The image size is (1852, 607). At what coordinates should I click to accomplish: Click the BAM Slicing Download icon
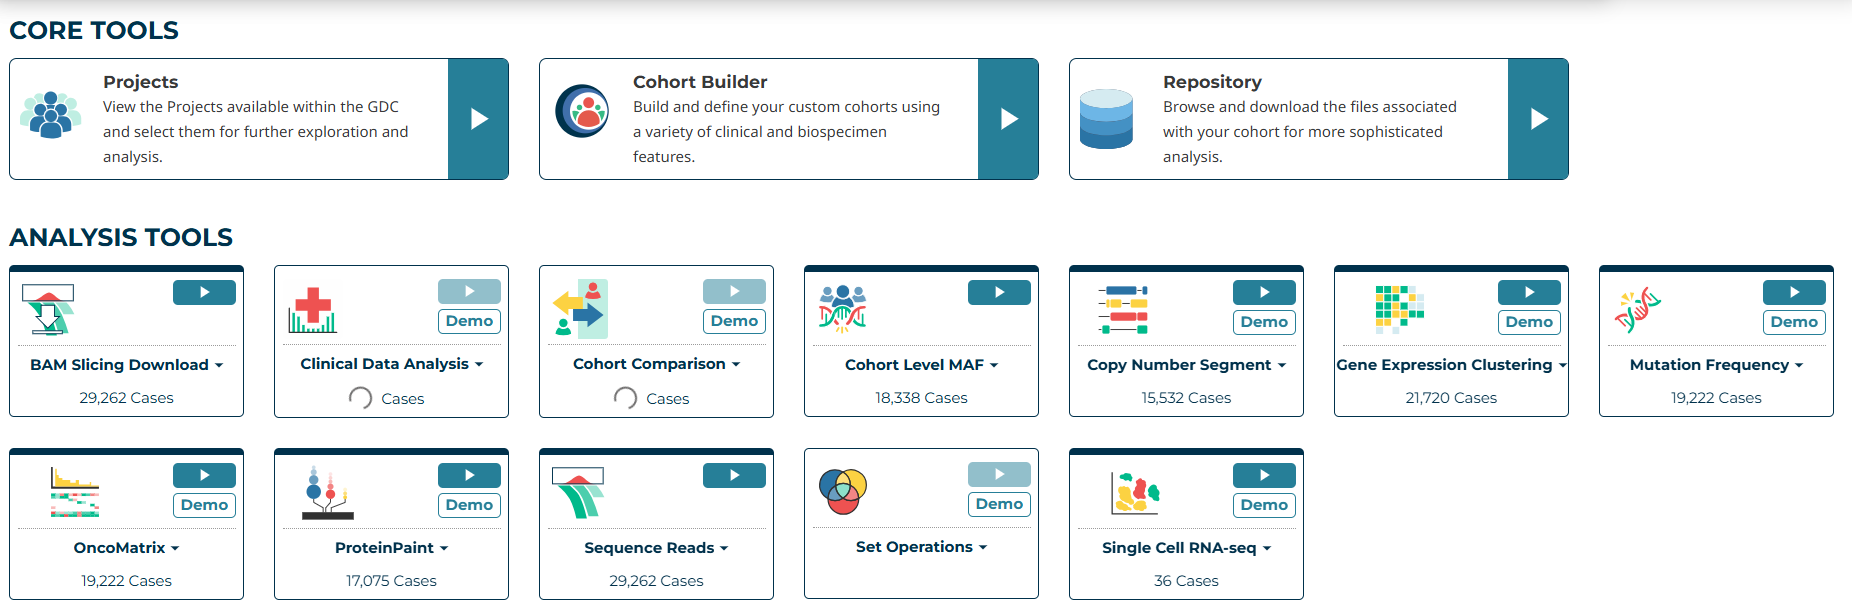coord(48,309)
